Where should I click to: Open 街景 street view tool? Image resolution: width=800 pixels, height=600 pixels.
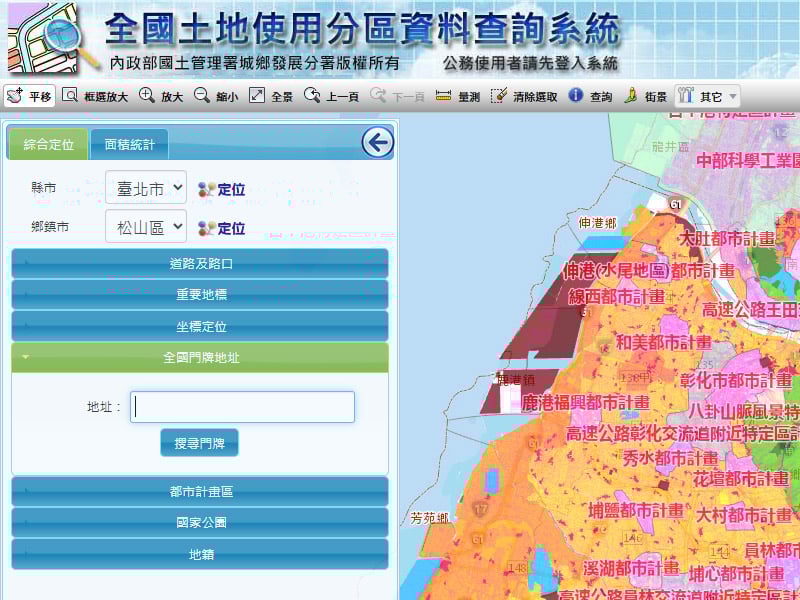point(645,96)
